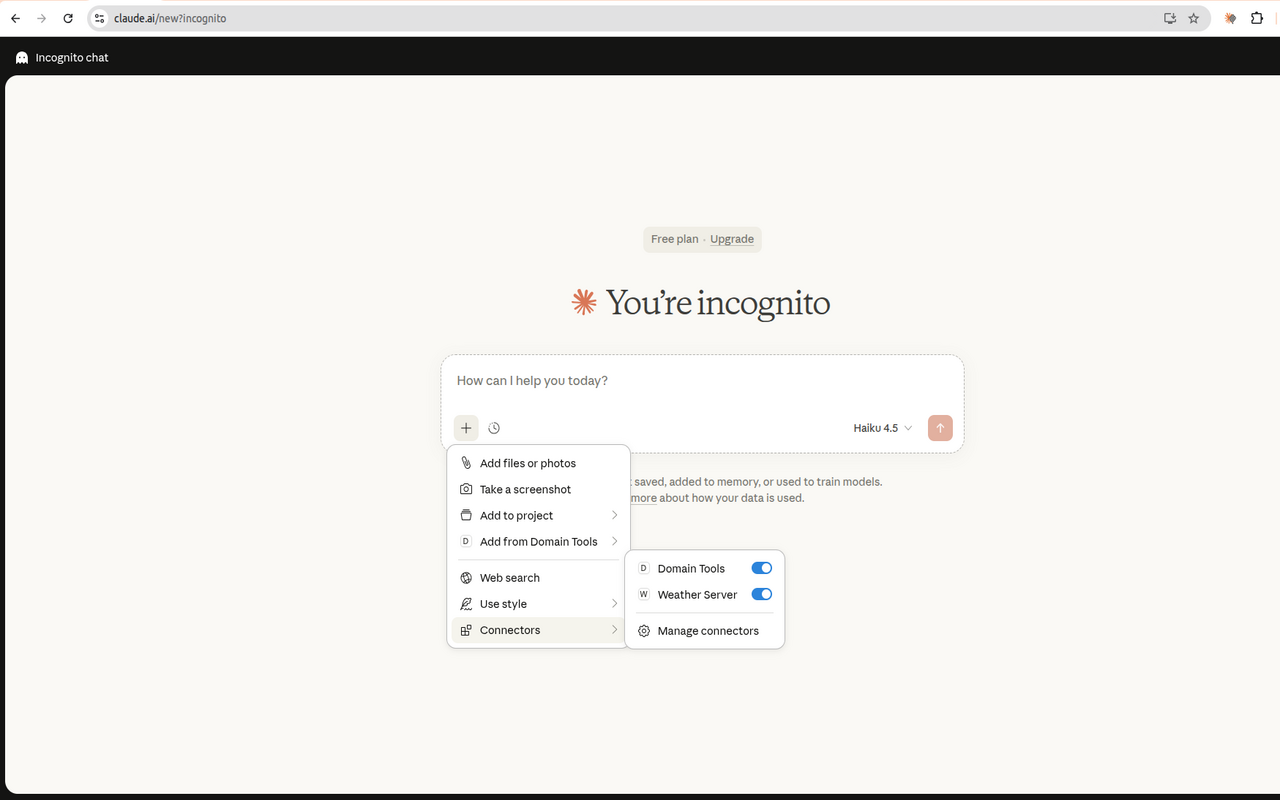Click the orange send arrow button
Image resolution: width=1280 pixels, height=800 pixels.
tap(940, 428)
